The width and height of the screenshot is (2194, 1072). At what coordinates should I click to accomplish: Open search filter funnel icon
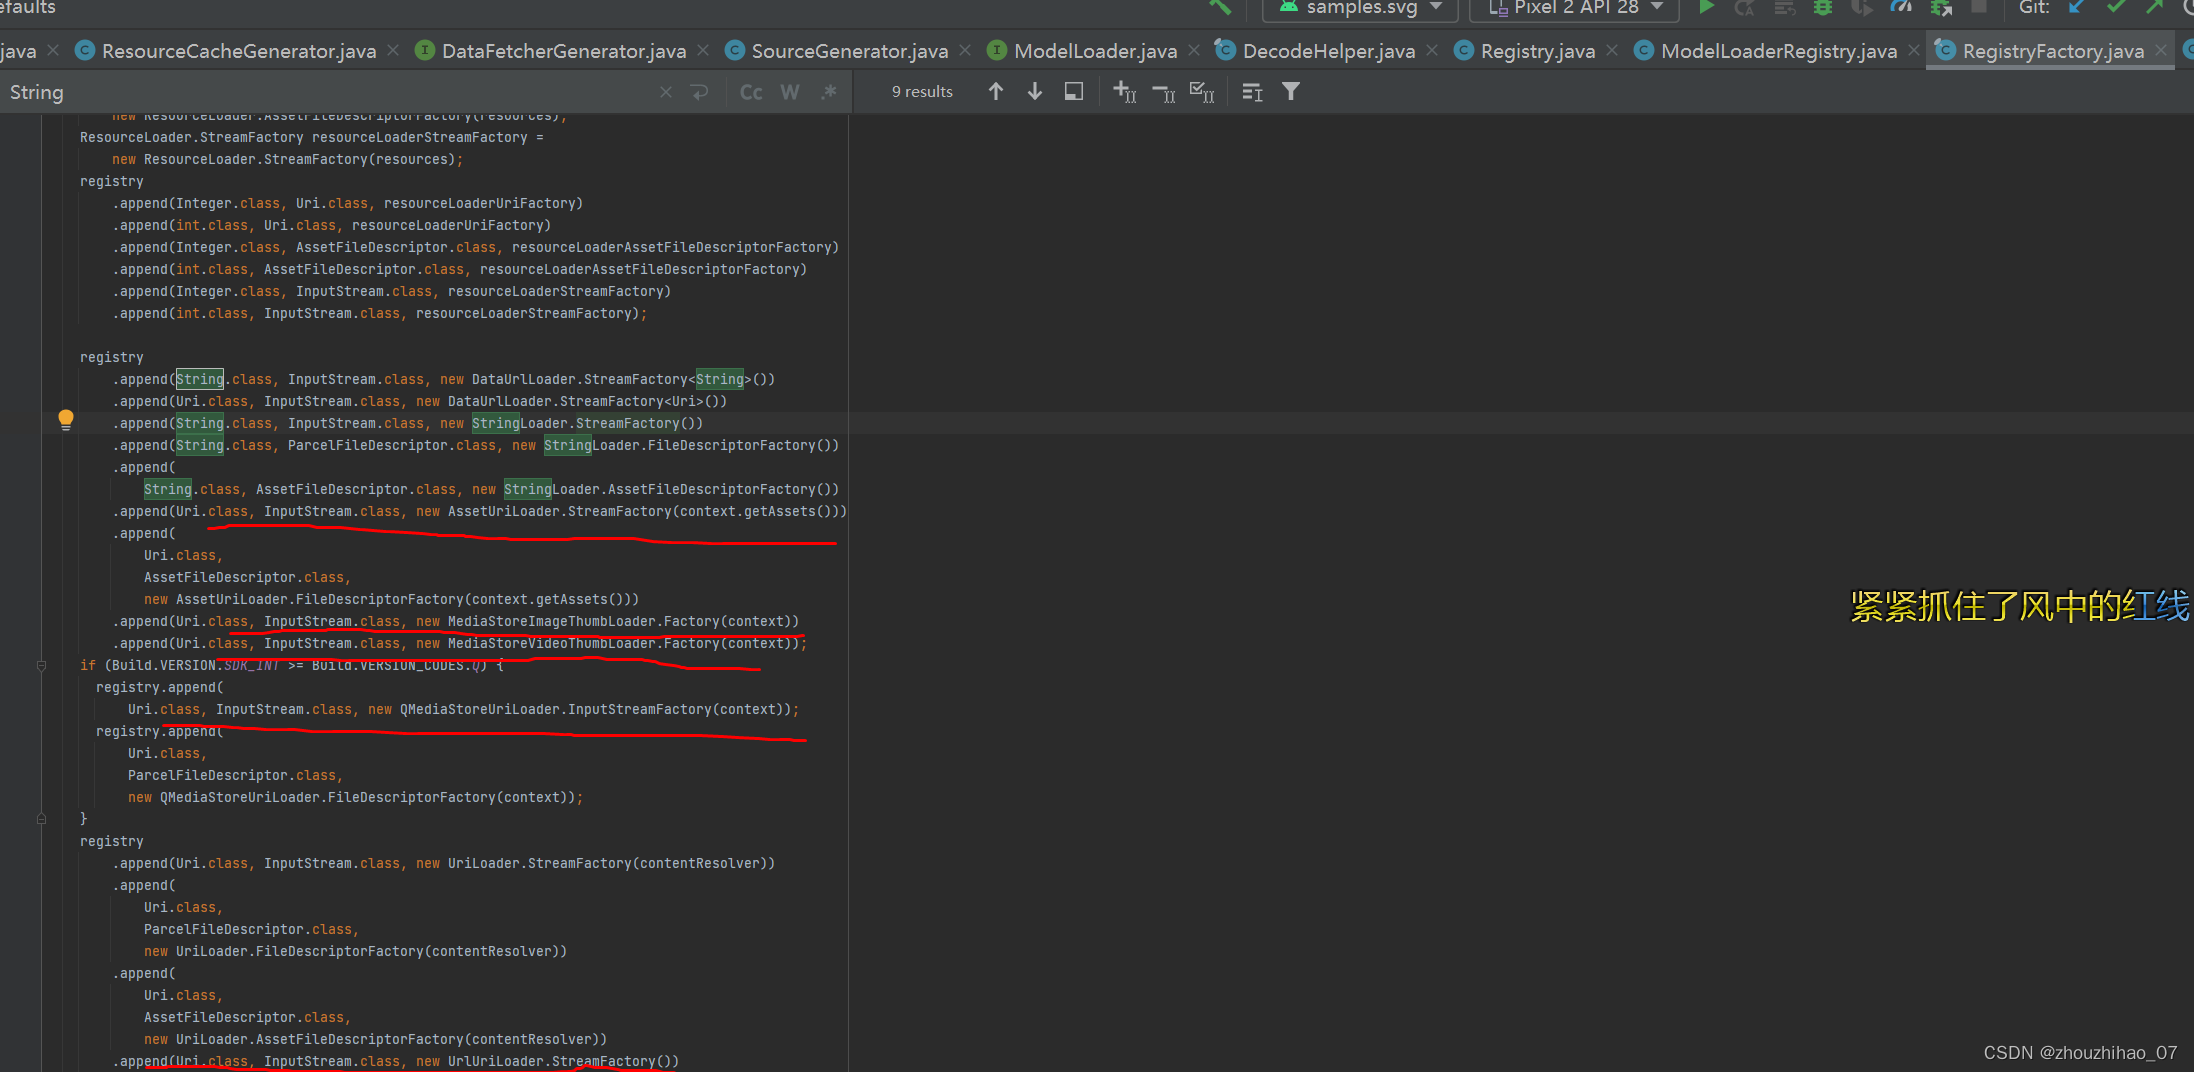[x=1291, y=92]
